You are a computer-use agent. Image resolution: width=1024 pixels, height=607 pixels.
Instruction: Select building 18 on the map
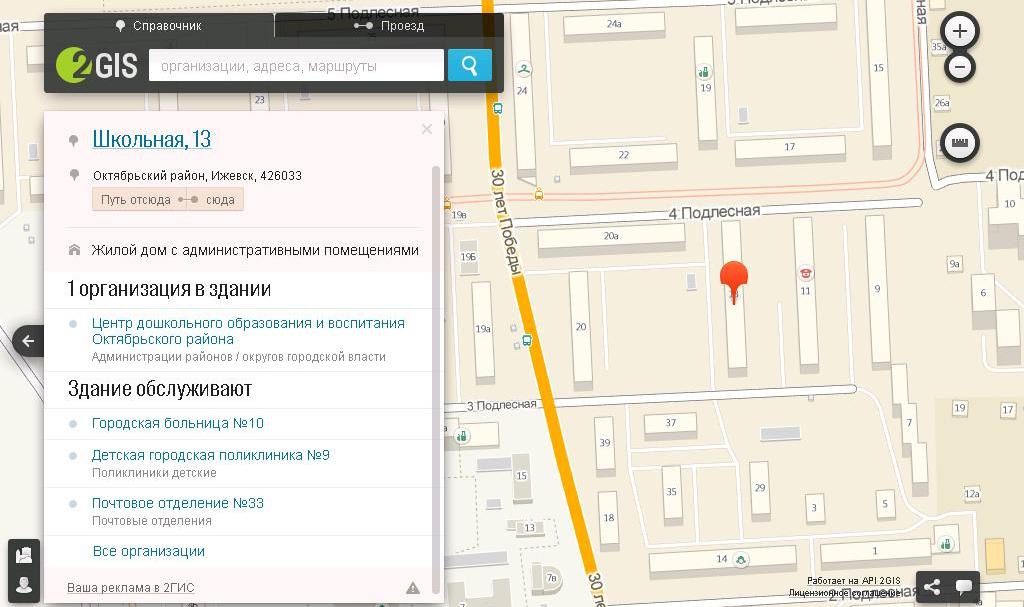609,518
